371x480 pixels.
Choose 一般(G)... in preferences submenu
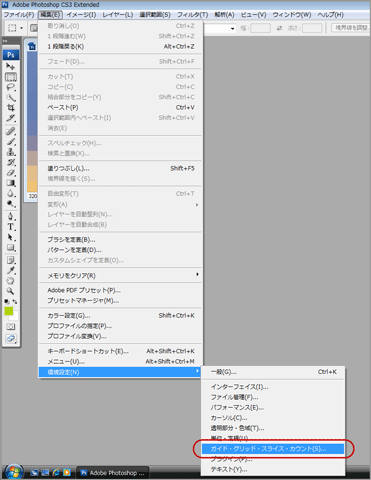(x=273, y=372)
